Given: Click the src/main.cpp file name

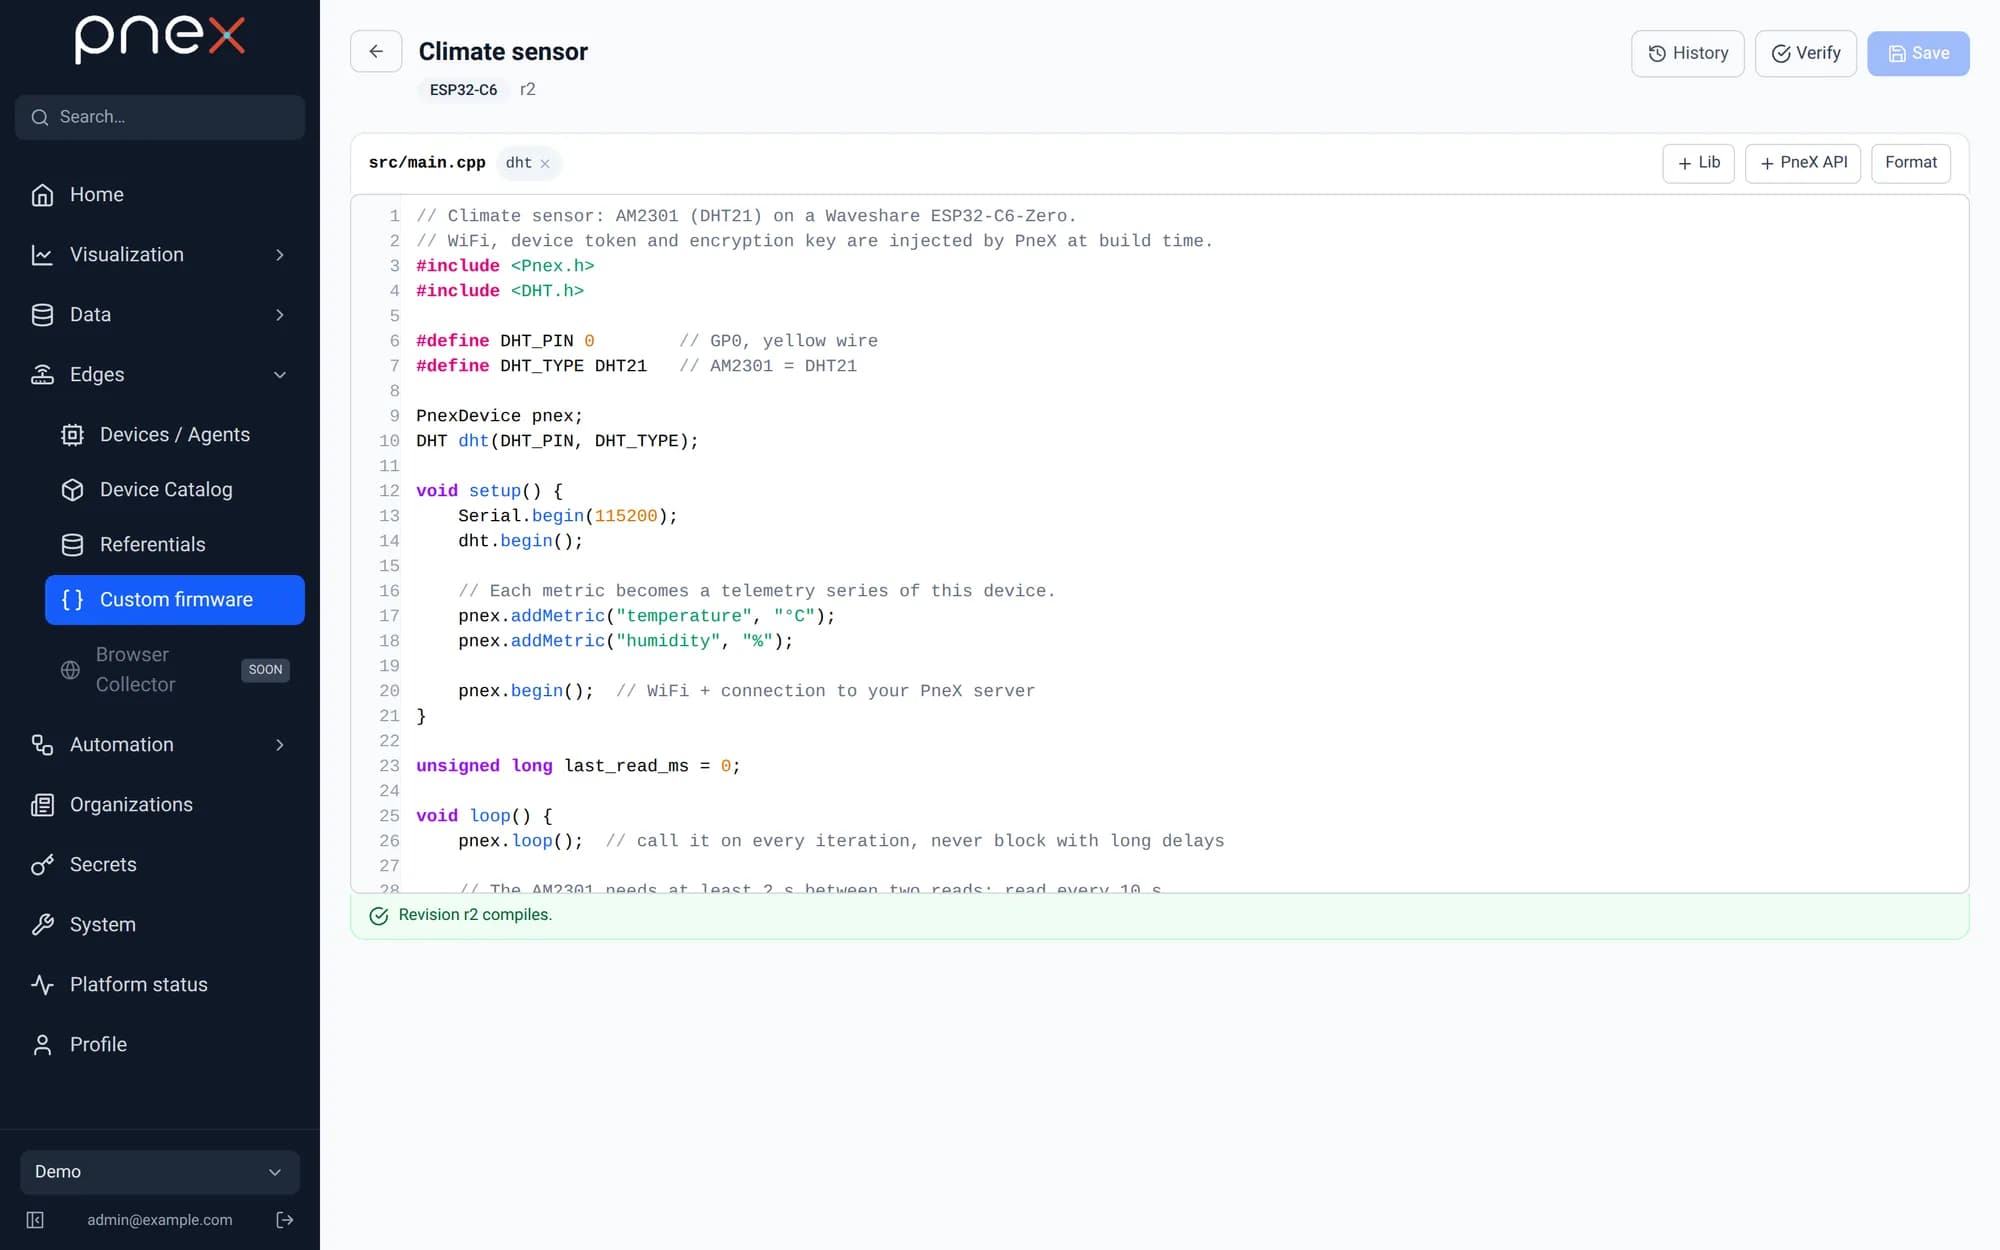Looking at the screenshot, I should pos(427,163).
